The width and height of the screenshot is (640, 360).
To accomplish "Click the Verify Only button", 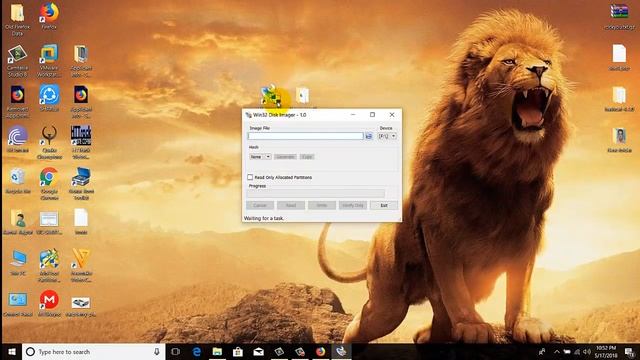I will point(353,205).
